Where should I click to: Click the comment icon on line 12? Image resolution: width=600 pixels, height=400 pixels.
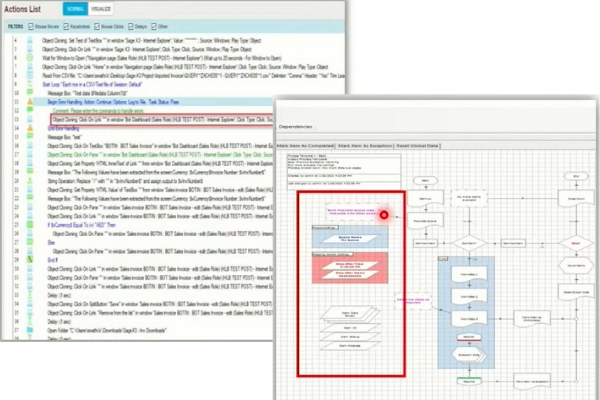(30, 111)
